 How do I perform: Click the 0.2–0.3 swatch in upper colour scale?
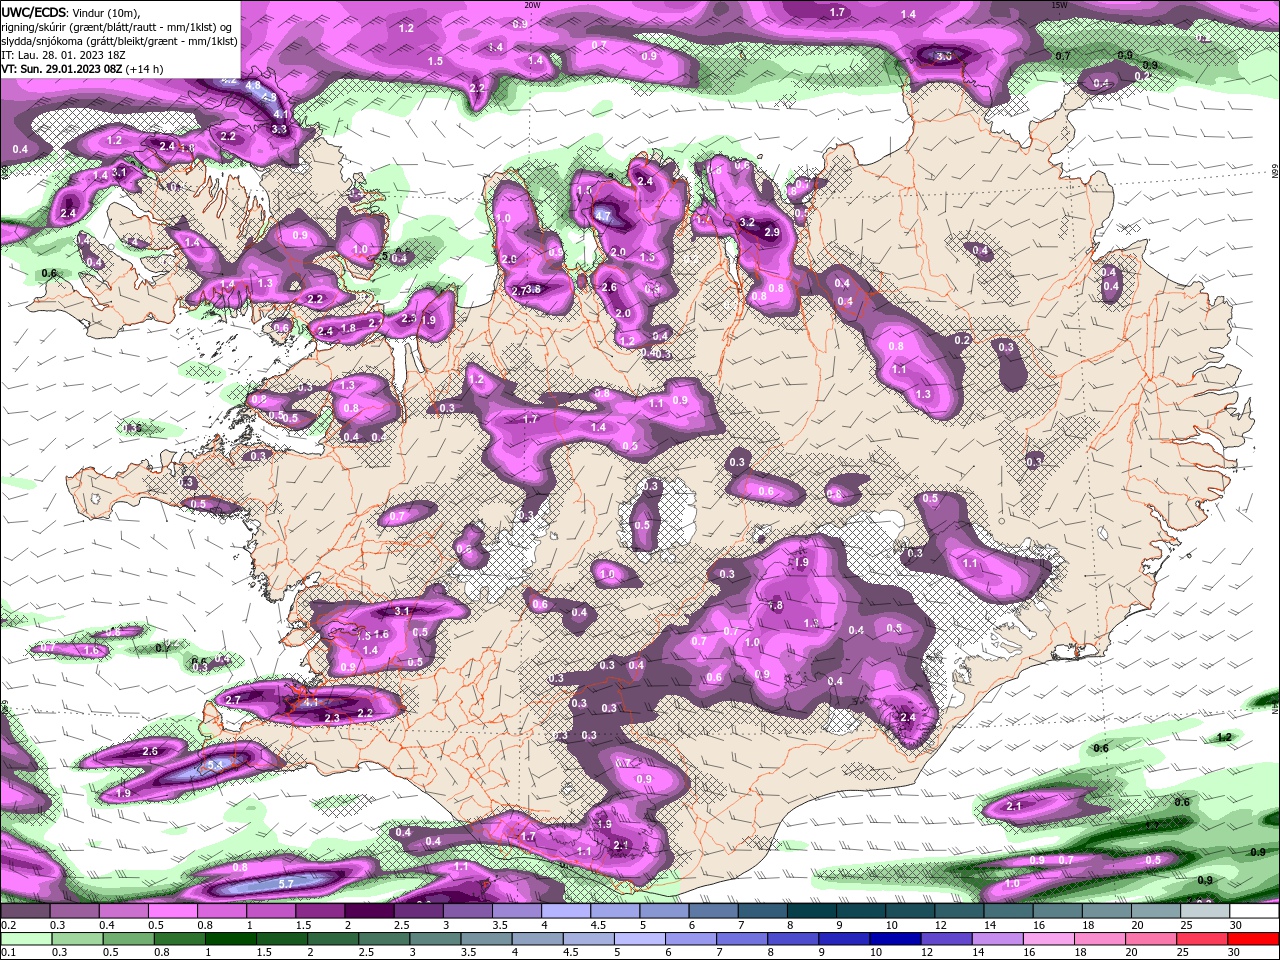[x=25, y=911]
